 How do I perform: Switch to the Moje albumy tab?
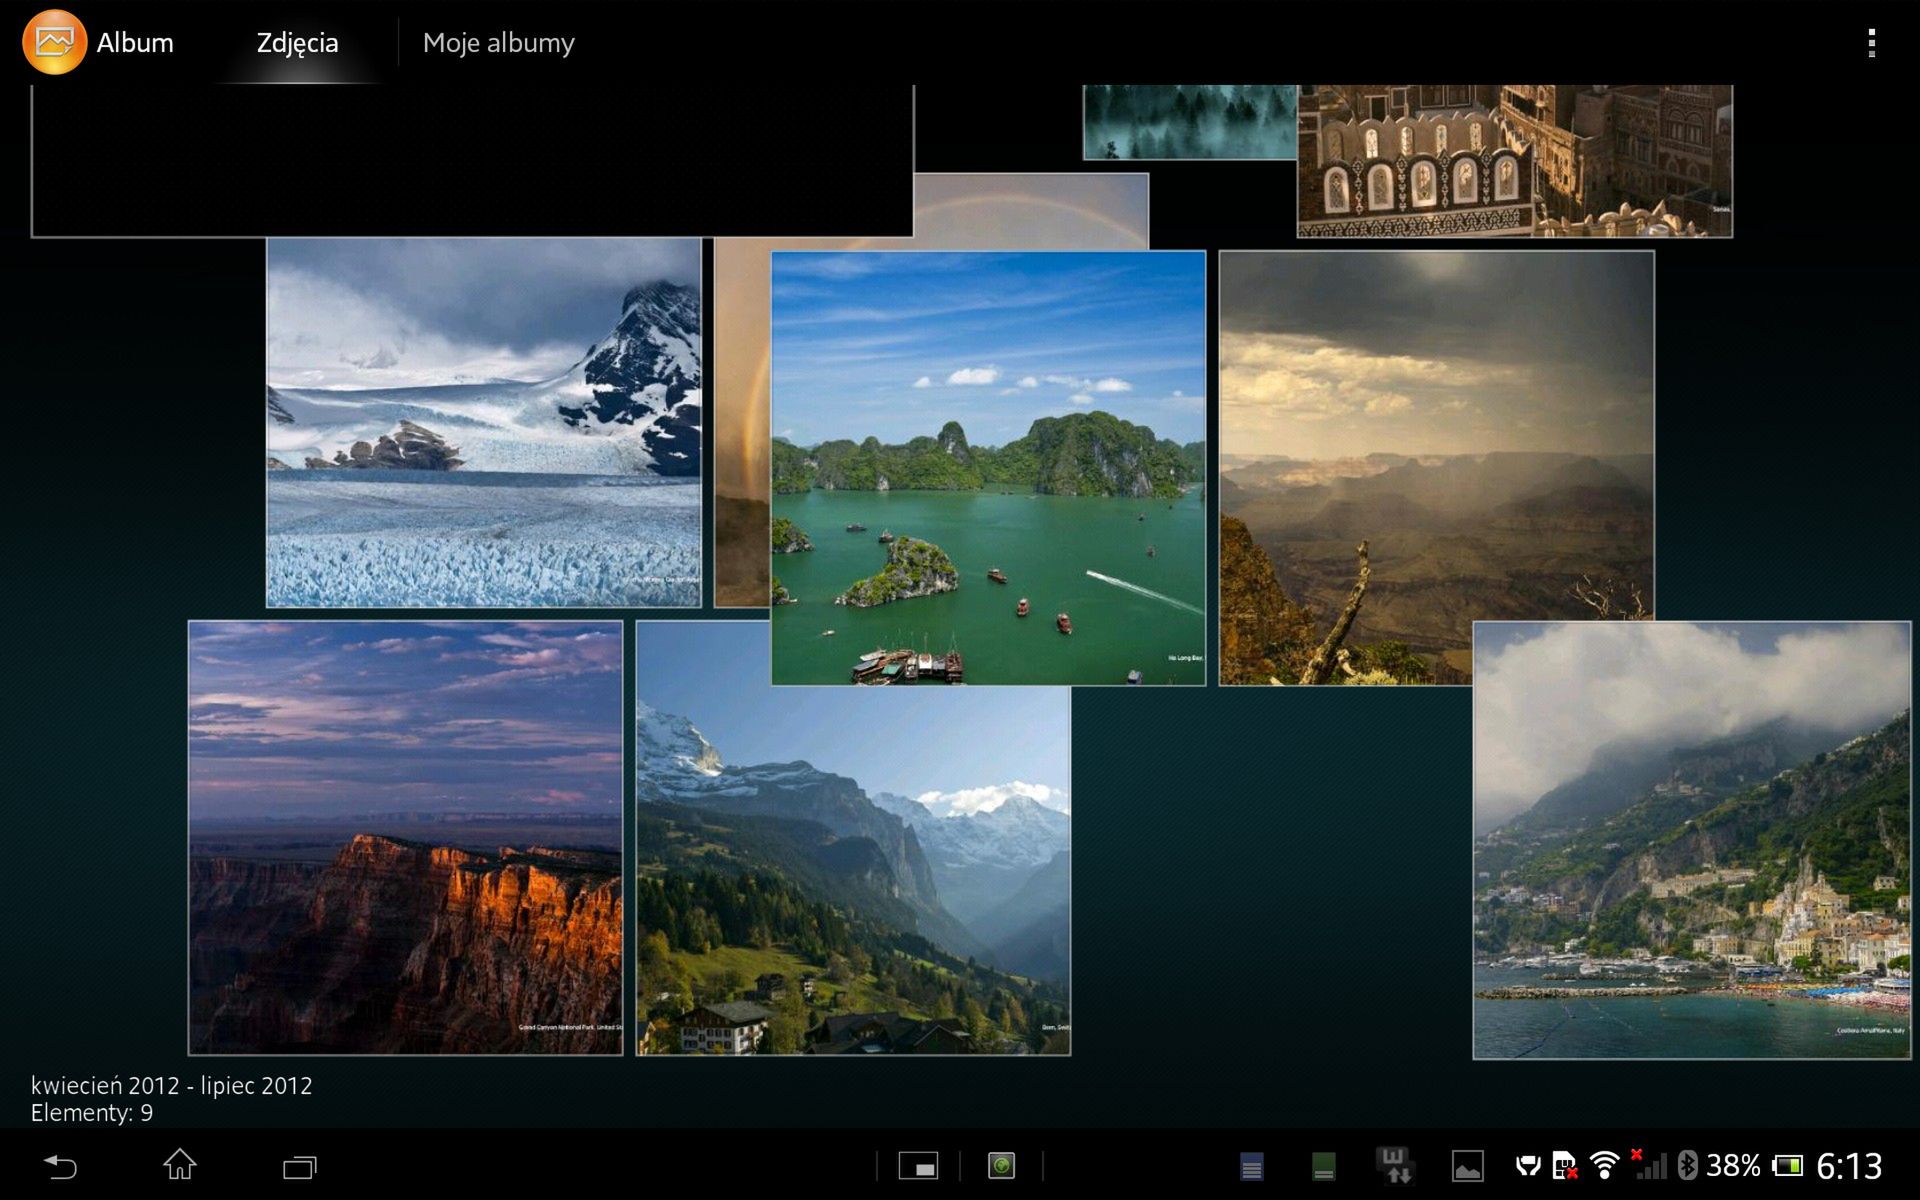[x=498, y=43]
